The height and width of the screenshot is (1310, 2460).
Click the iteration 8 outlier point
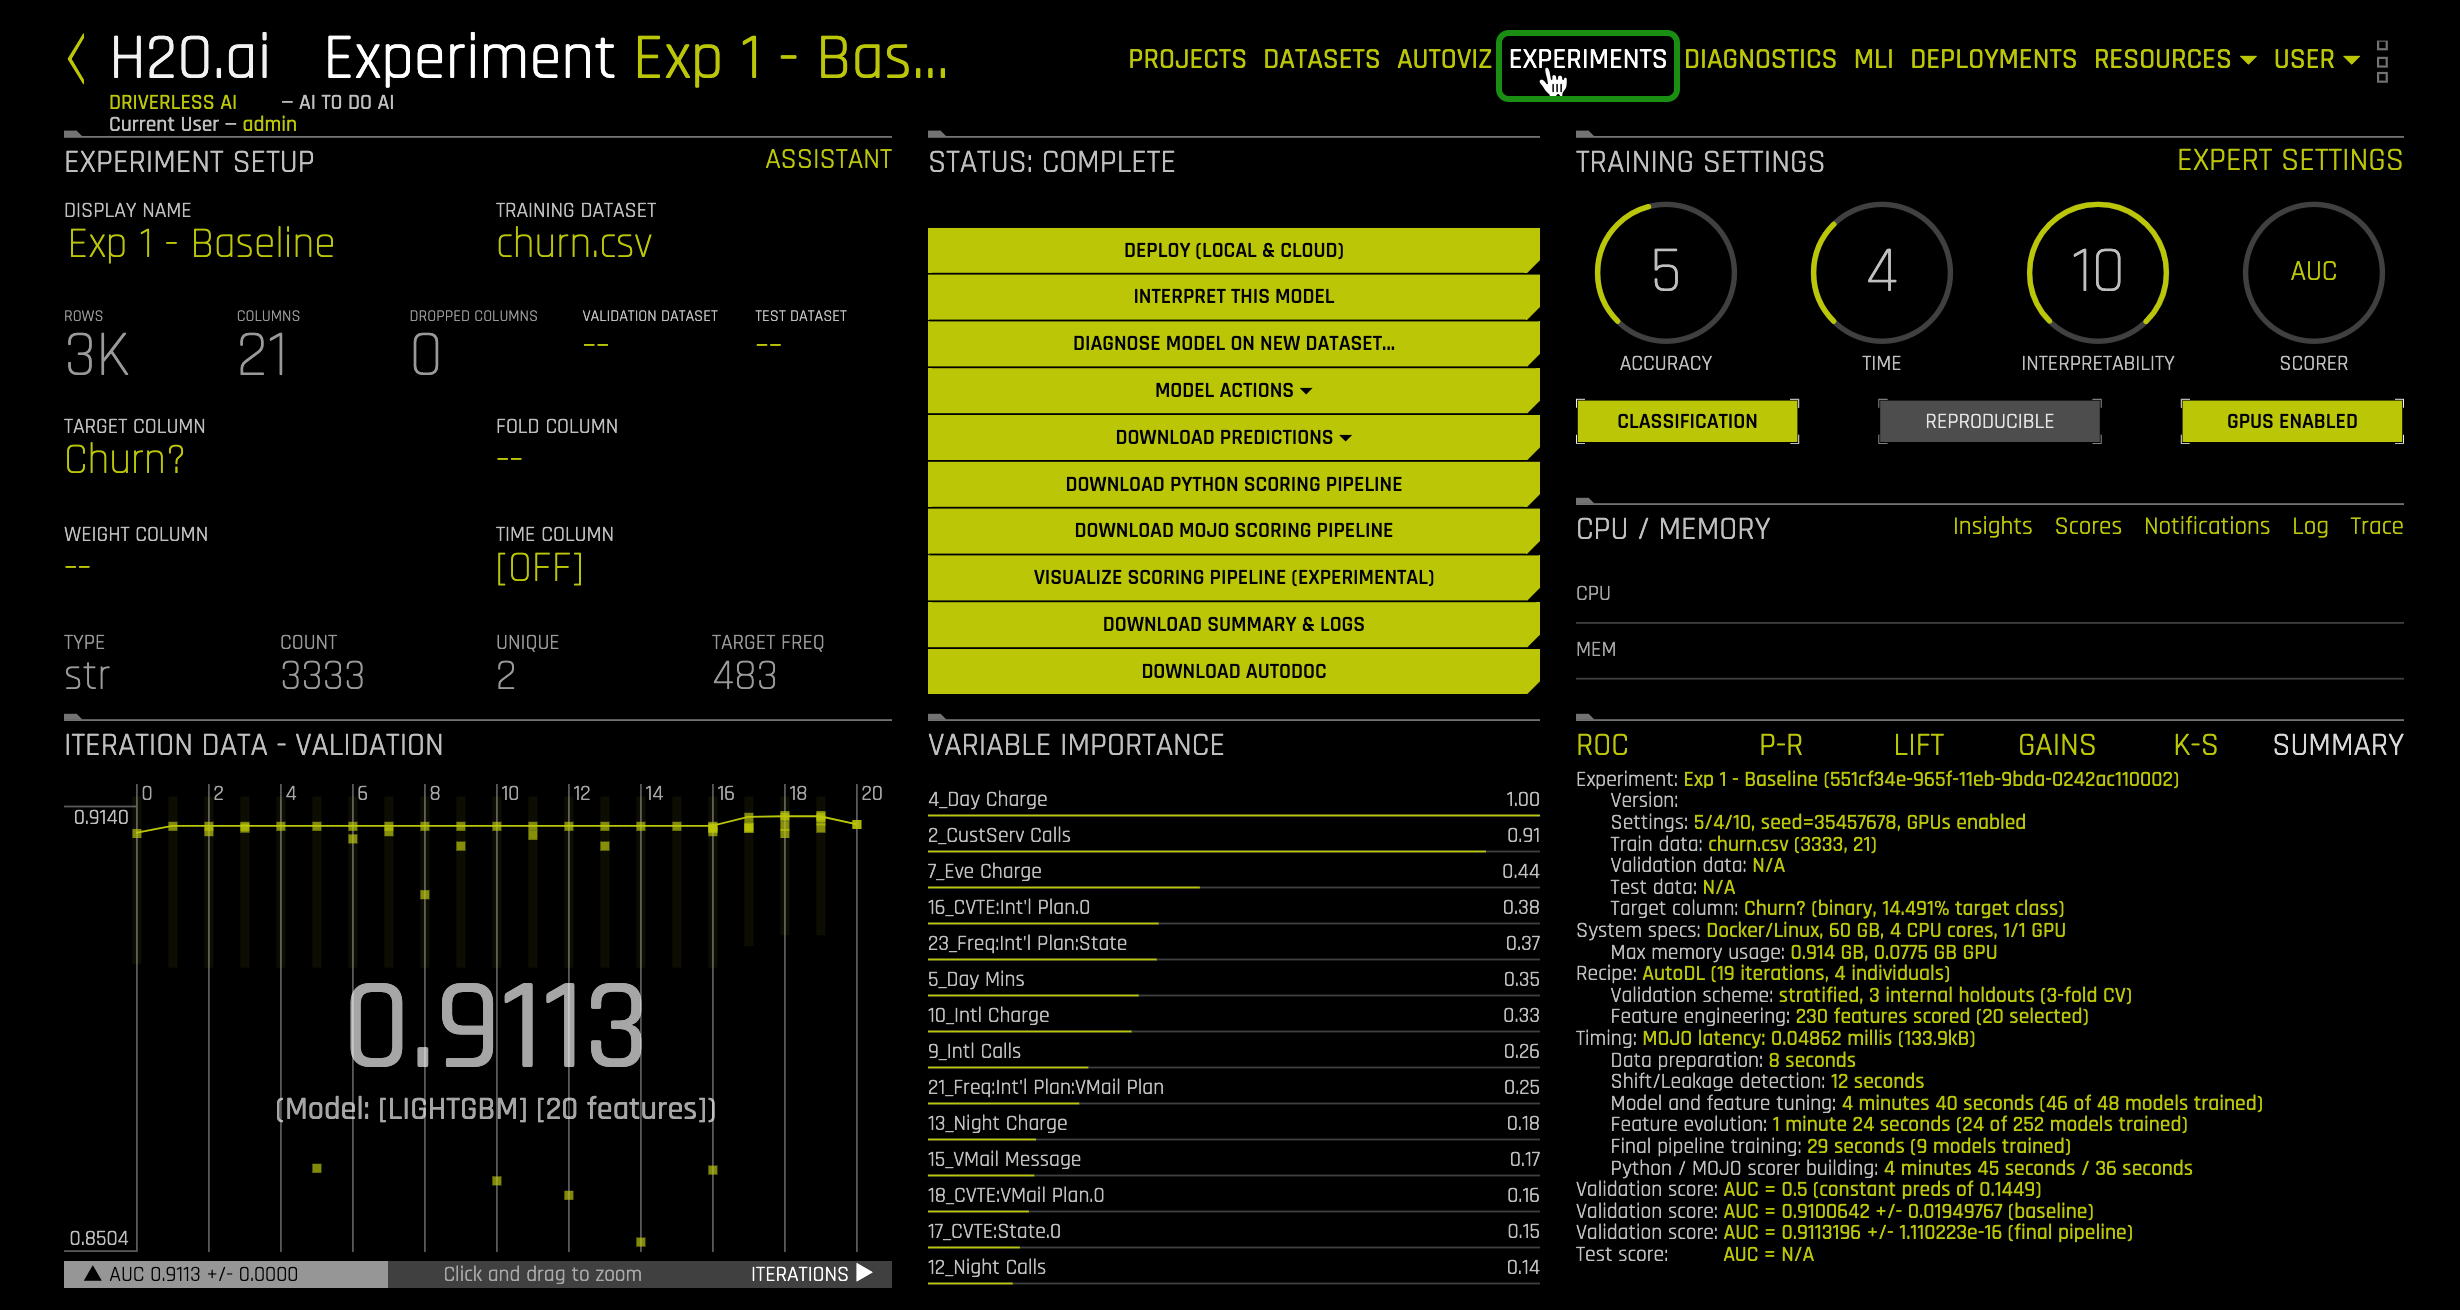pos(425,895)
